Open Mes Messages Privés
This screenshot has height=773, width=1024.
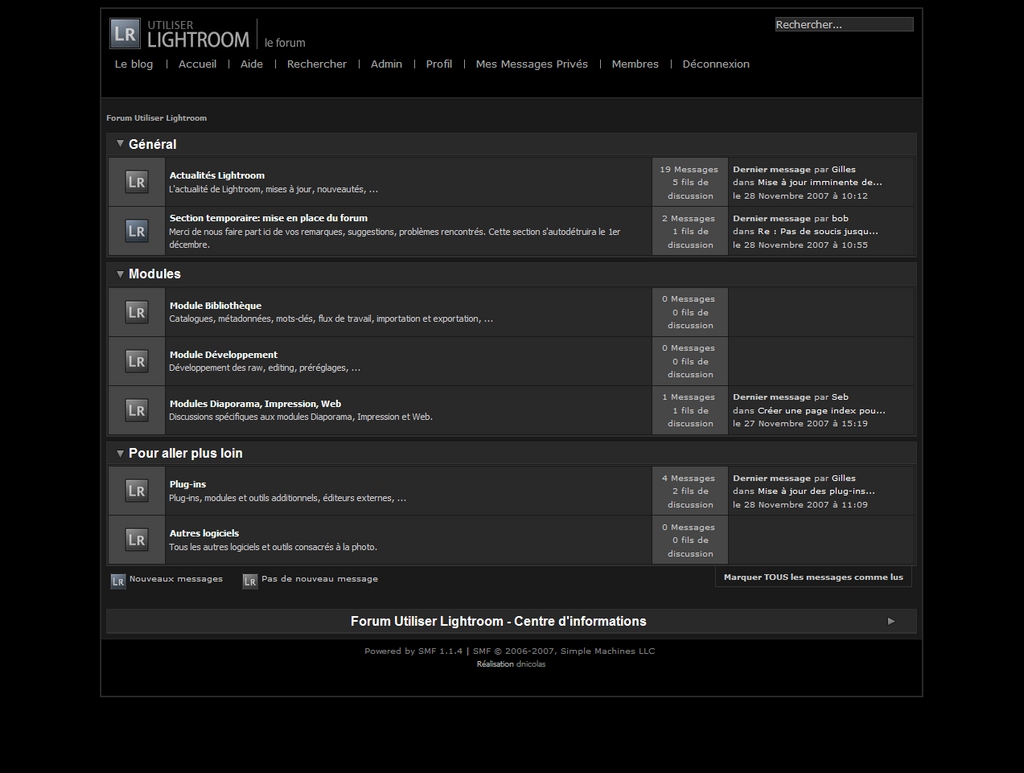[532, 64]
